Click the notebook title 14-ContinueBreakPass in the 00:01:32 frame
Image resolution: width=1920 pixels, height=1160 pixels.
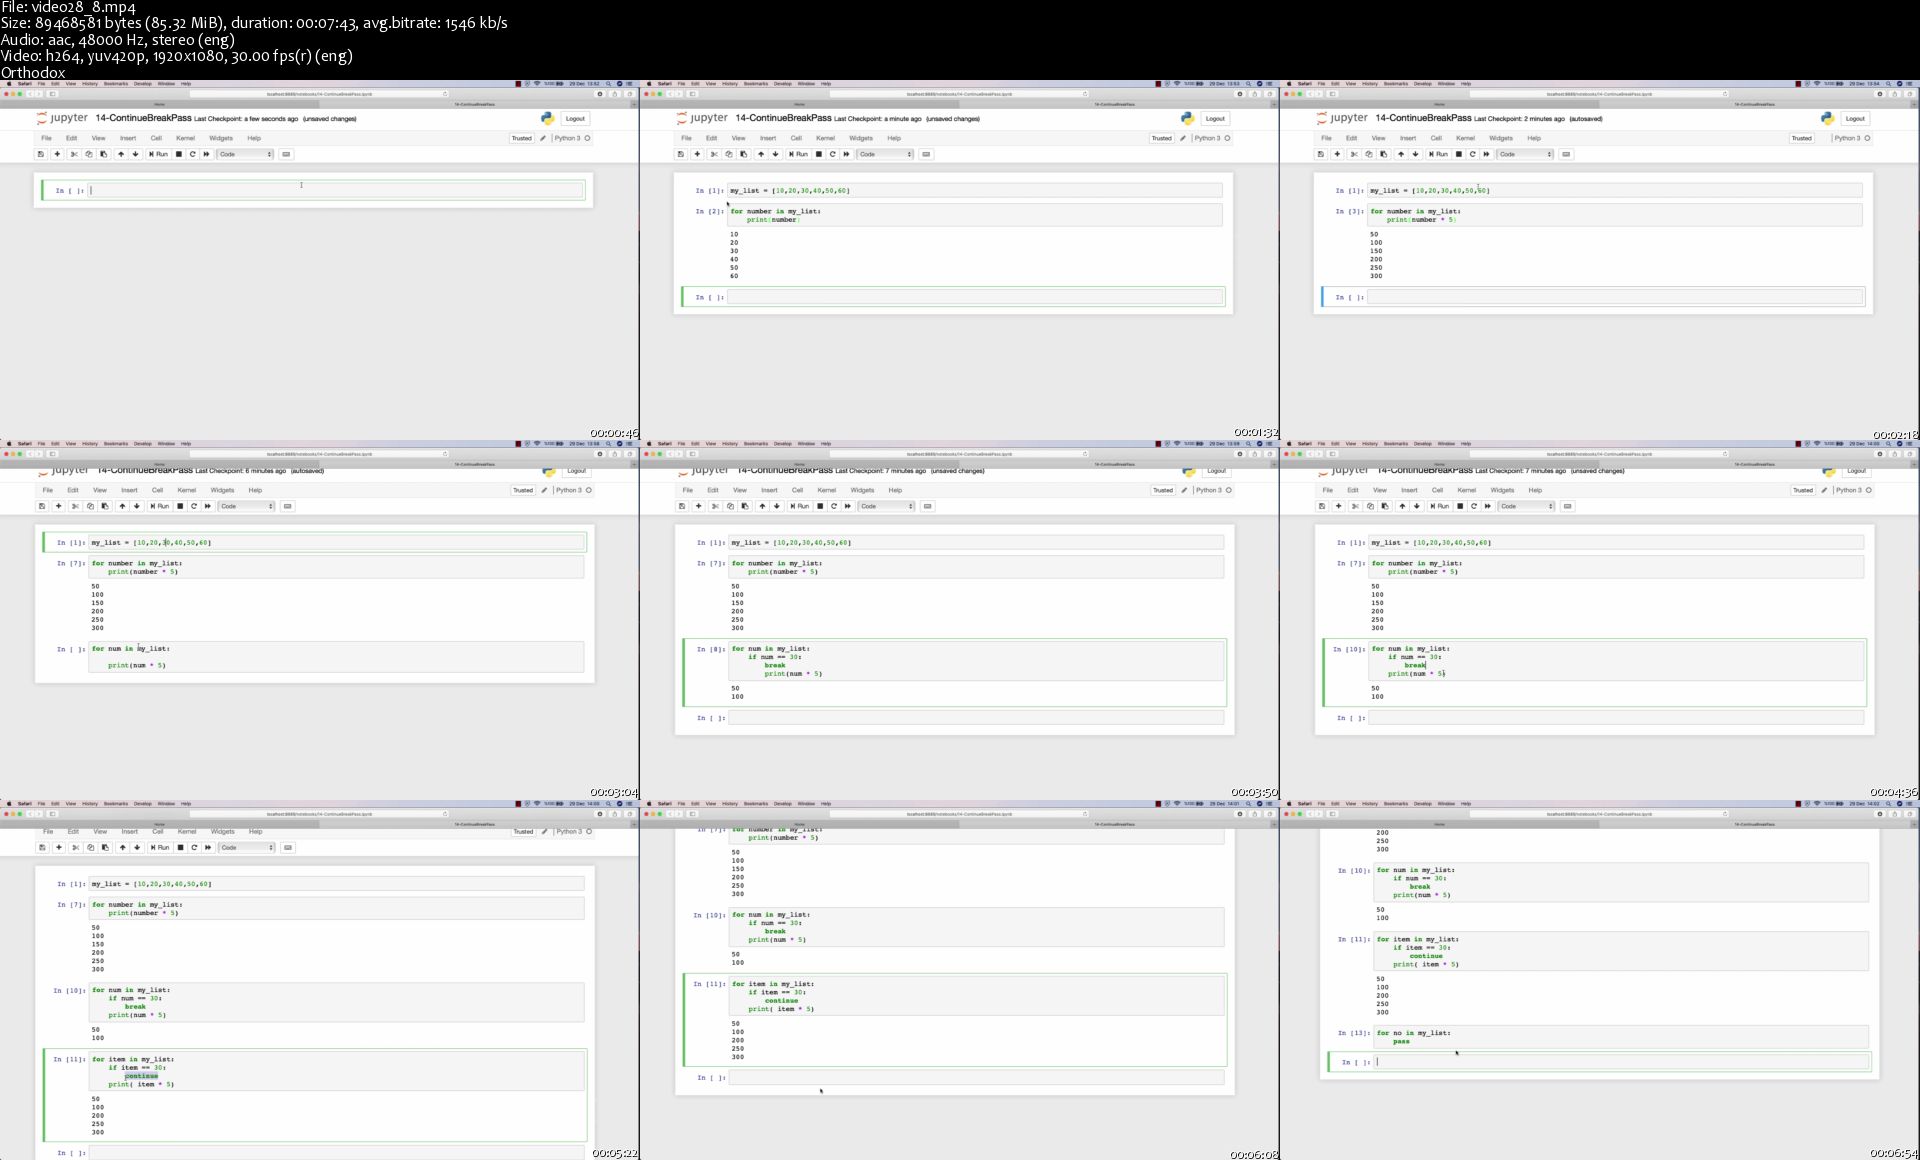783,118
